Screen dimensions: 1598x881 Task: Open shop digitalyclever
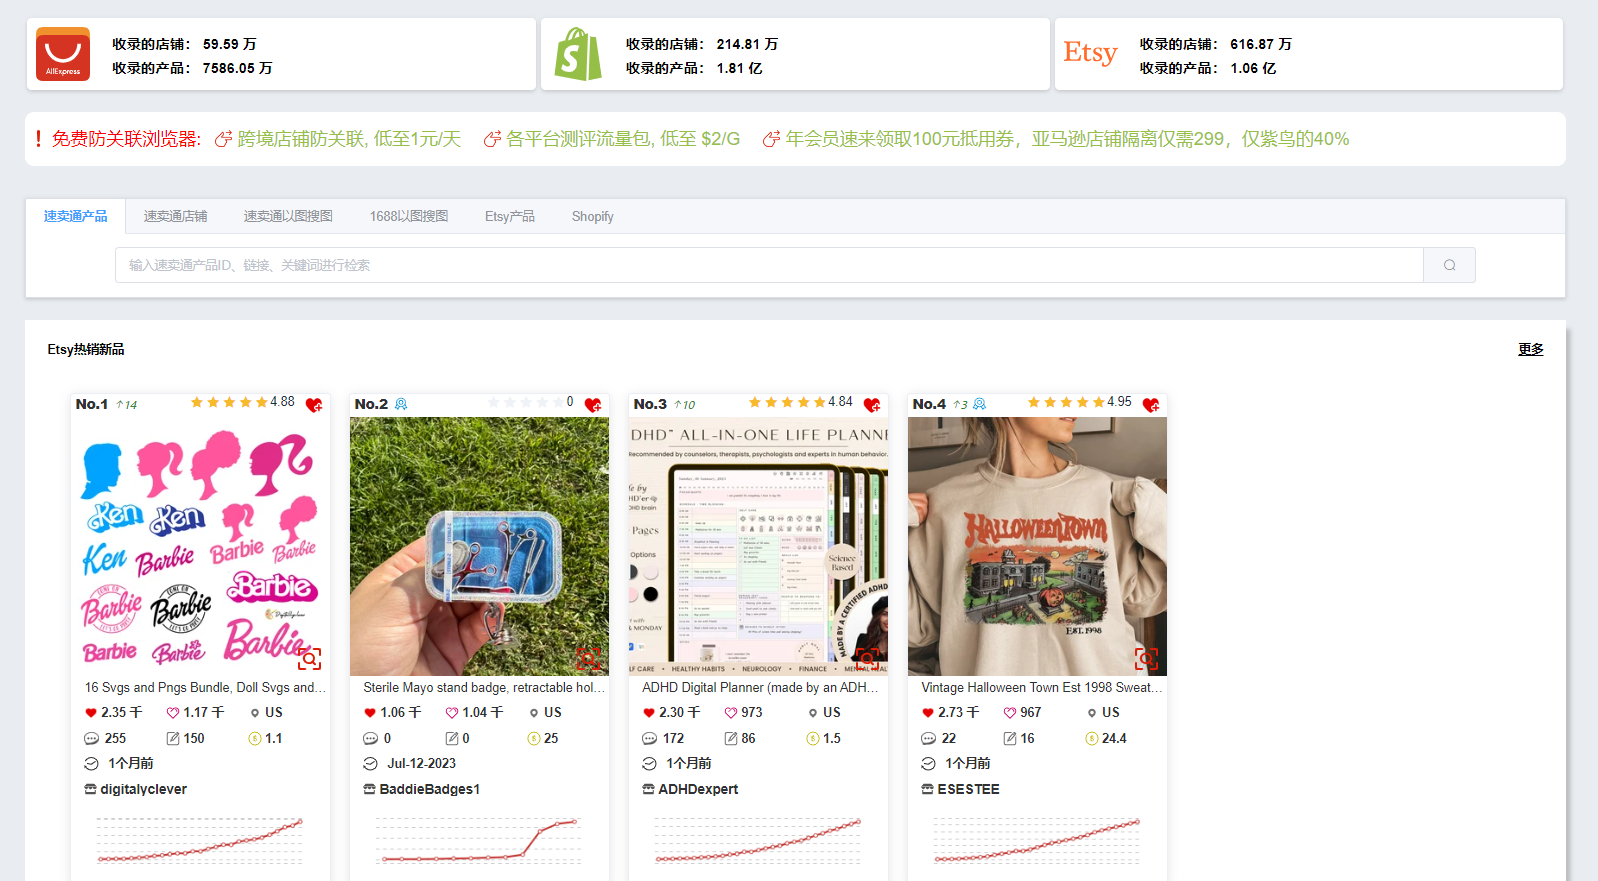pos(144,789)
